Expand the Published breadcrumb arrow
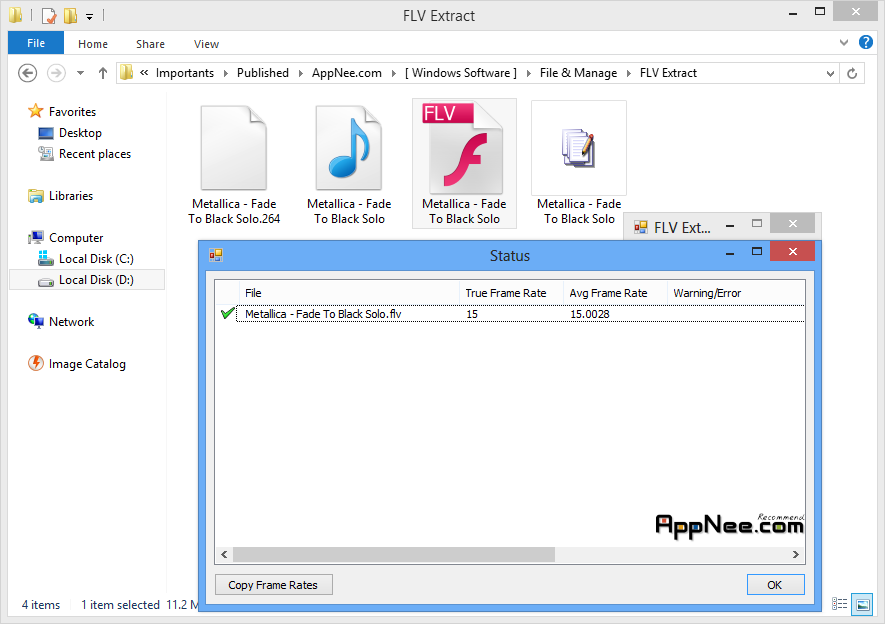 pyautogui.click(x=301, y=73)
